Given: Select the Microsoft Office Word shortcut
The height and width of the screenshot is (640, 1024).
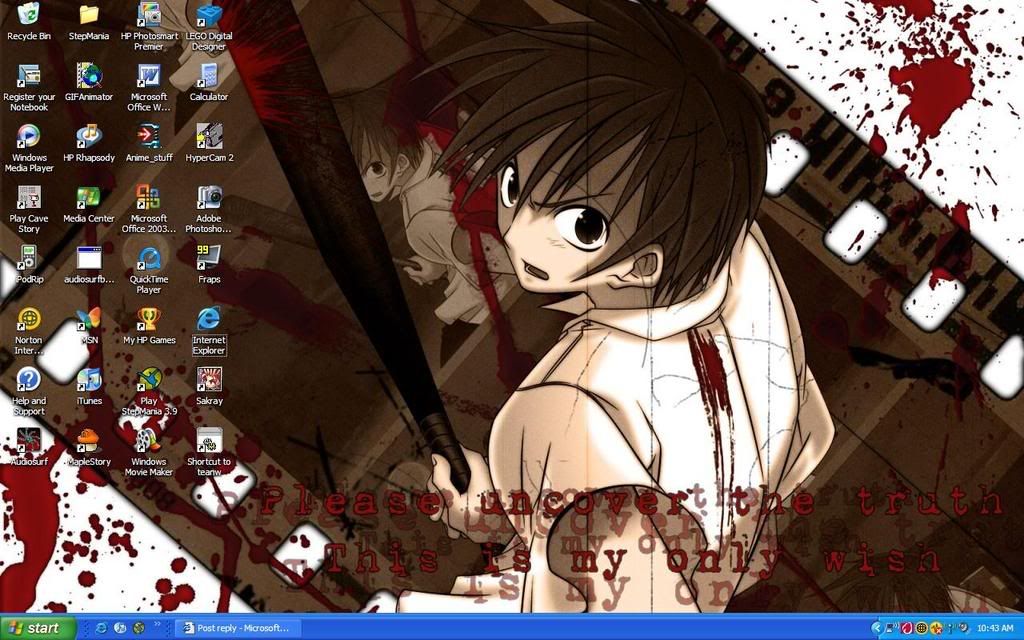Looking at the screenshot, I should click(x=149, y=88).
